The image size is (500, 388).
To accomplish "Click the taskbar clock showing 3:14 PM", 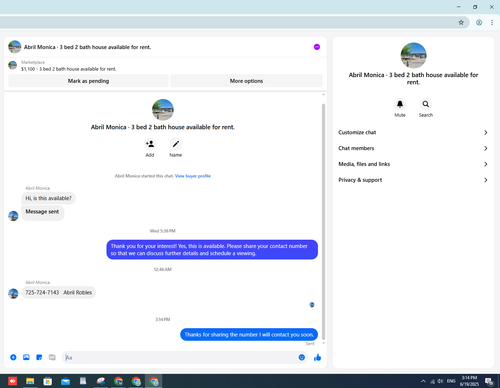I will pos(469,381).
